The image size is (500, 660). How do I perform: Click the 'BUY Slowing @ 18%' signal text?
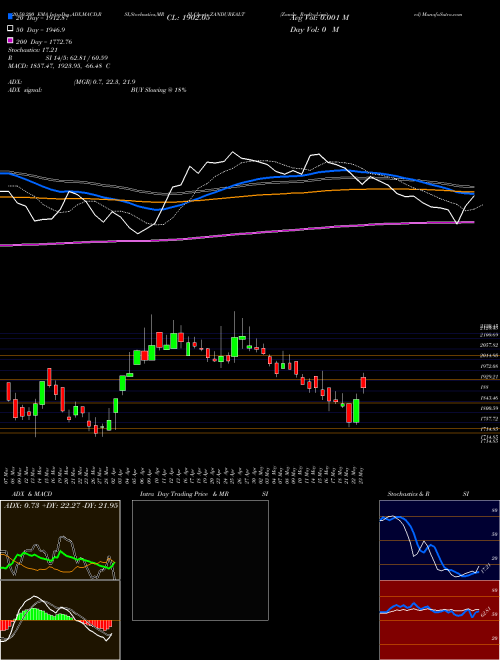click(x=159, y=90)
